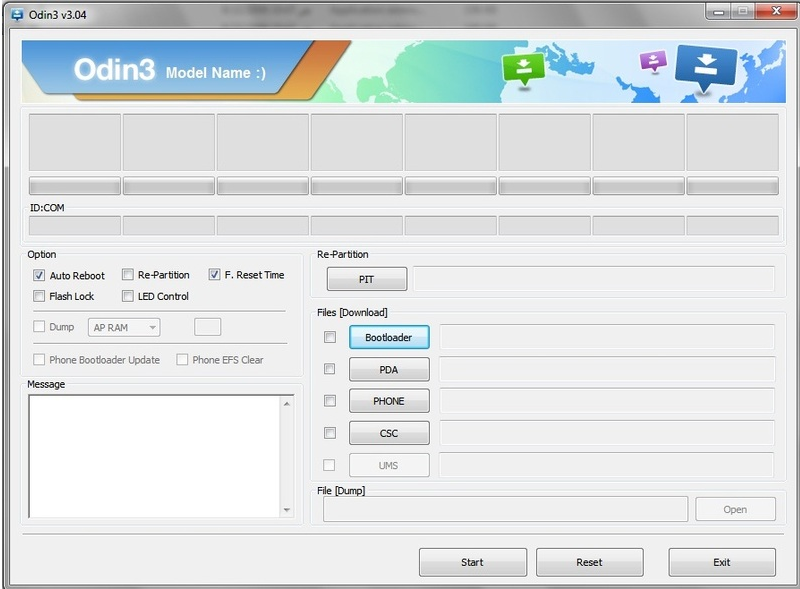
Task: Click the PHONE file path field
Action: point(607,401)
